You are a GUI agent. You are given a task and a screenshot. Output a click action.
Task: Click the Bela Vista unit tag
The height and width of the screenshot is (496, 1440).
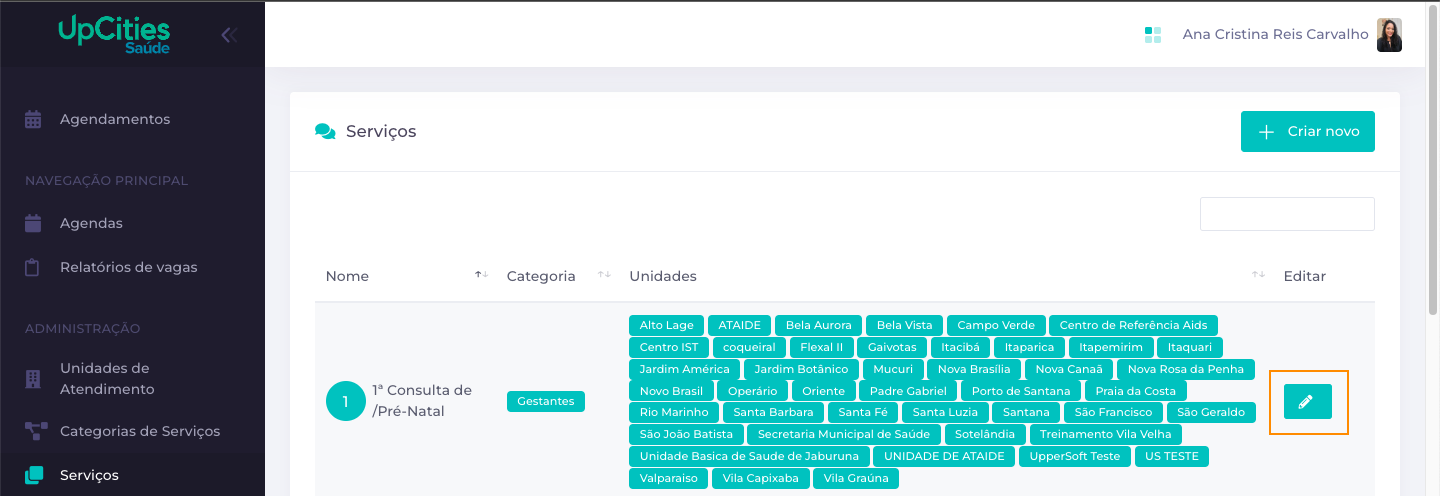904,325
